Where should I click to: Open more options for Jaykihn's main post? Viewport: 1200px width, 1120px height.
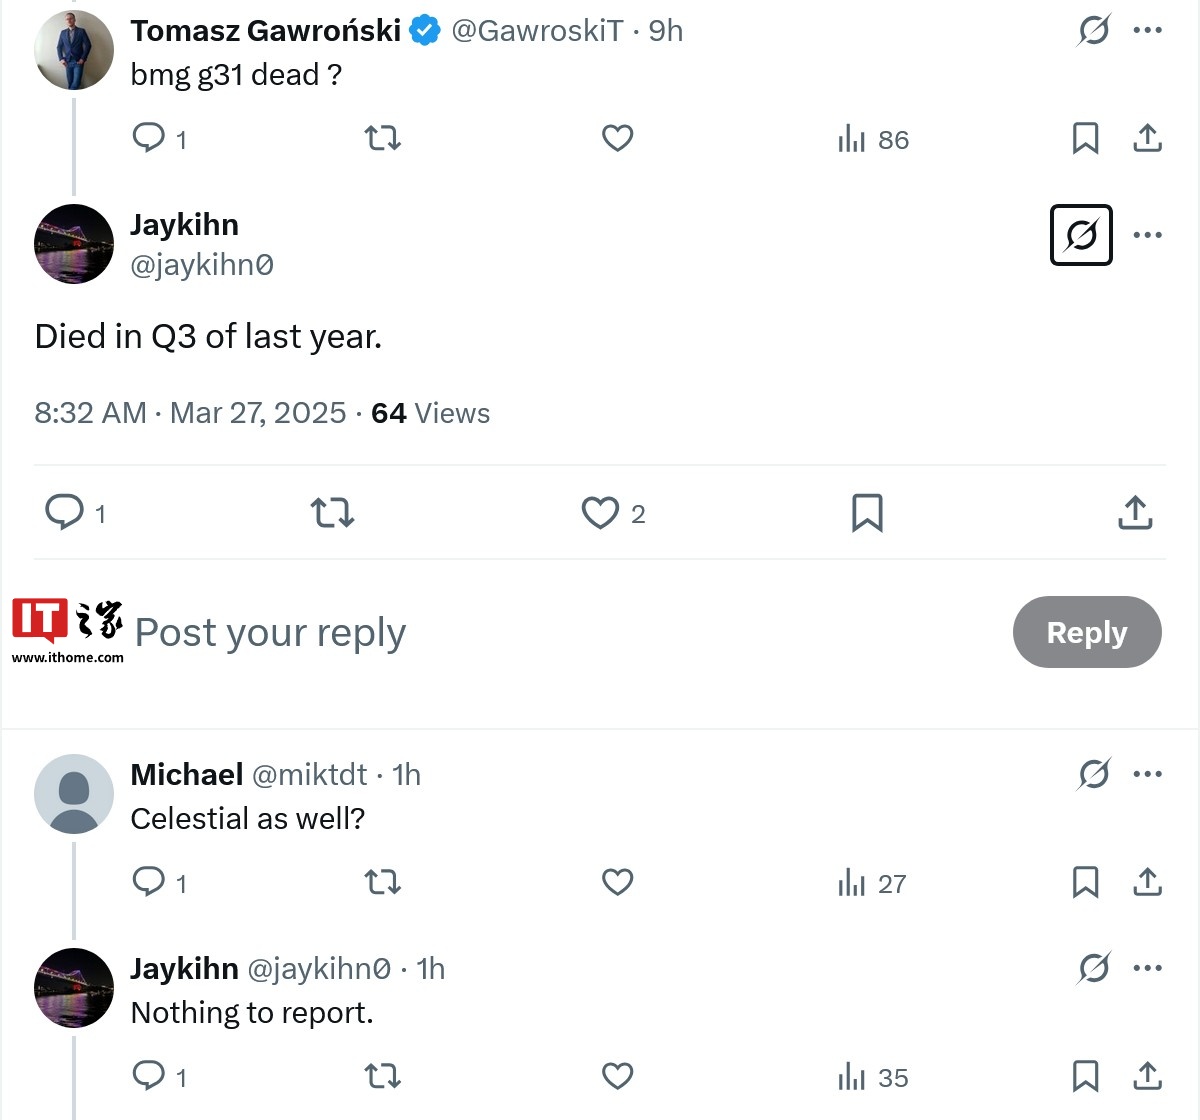(x=1148, y=235)
